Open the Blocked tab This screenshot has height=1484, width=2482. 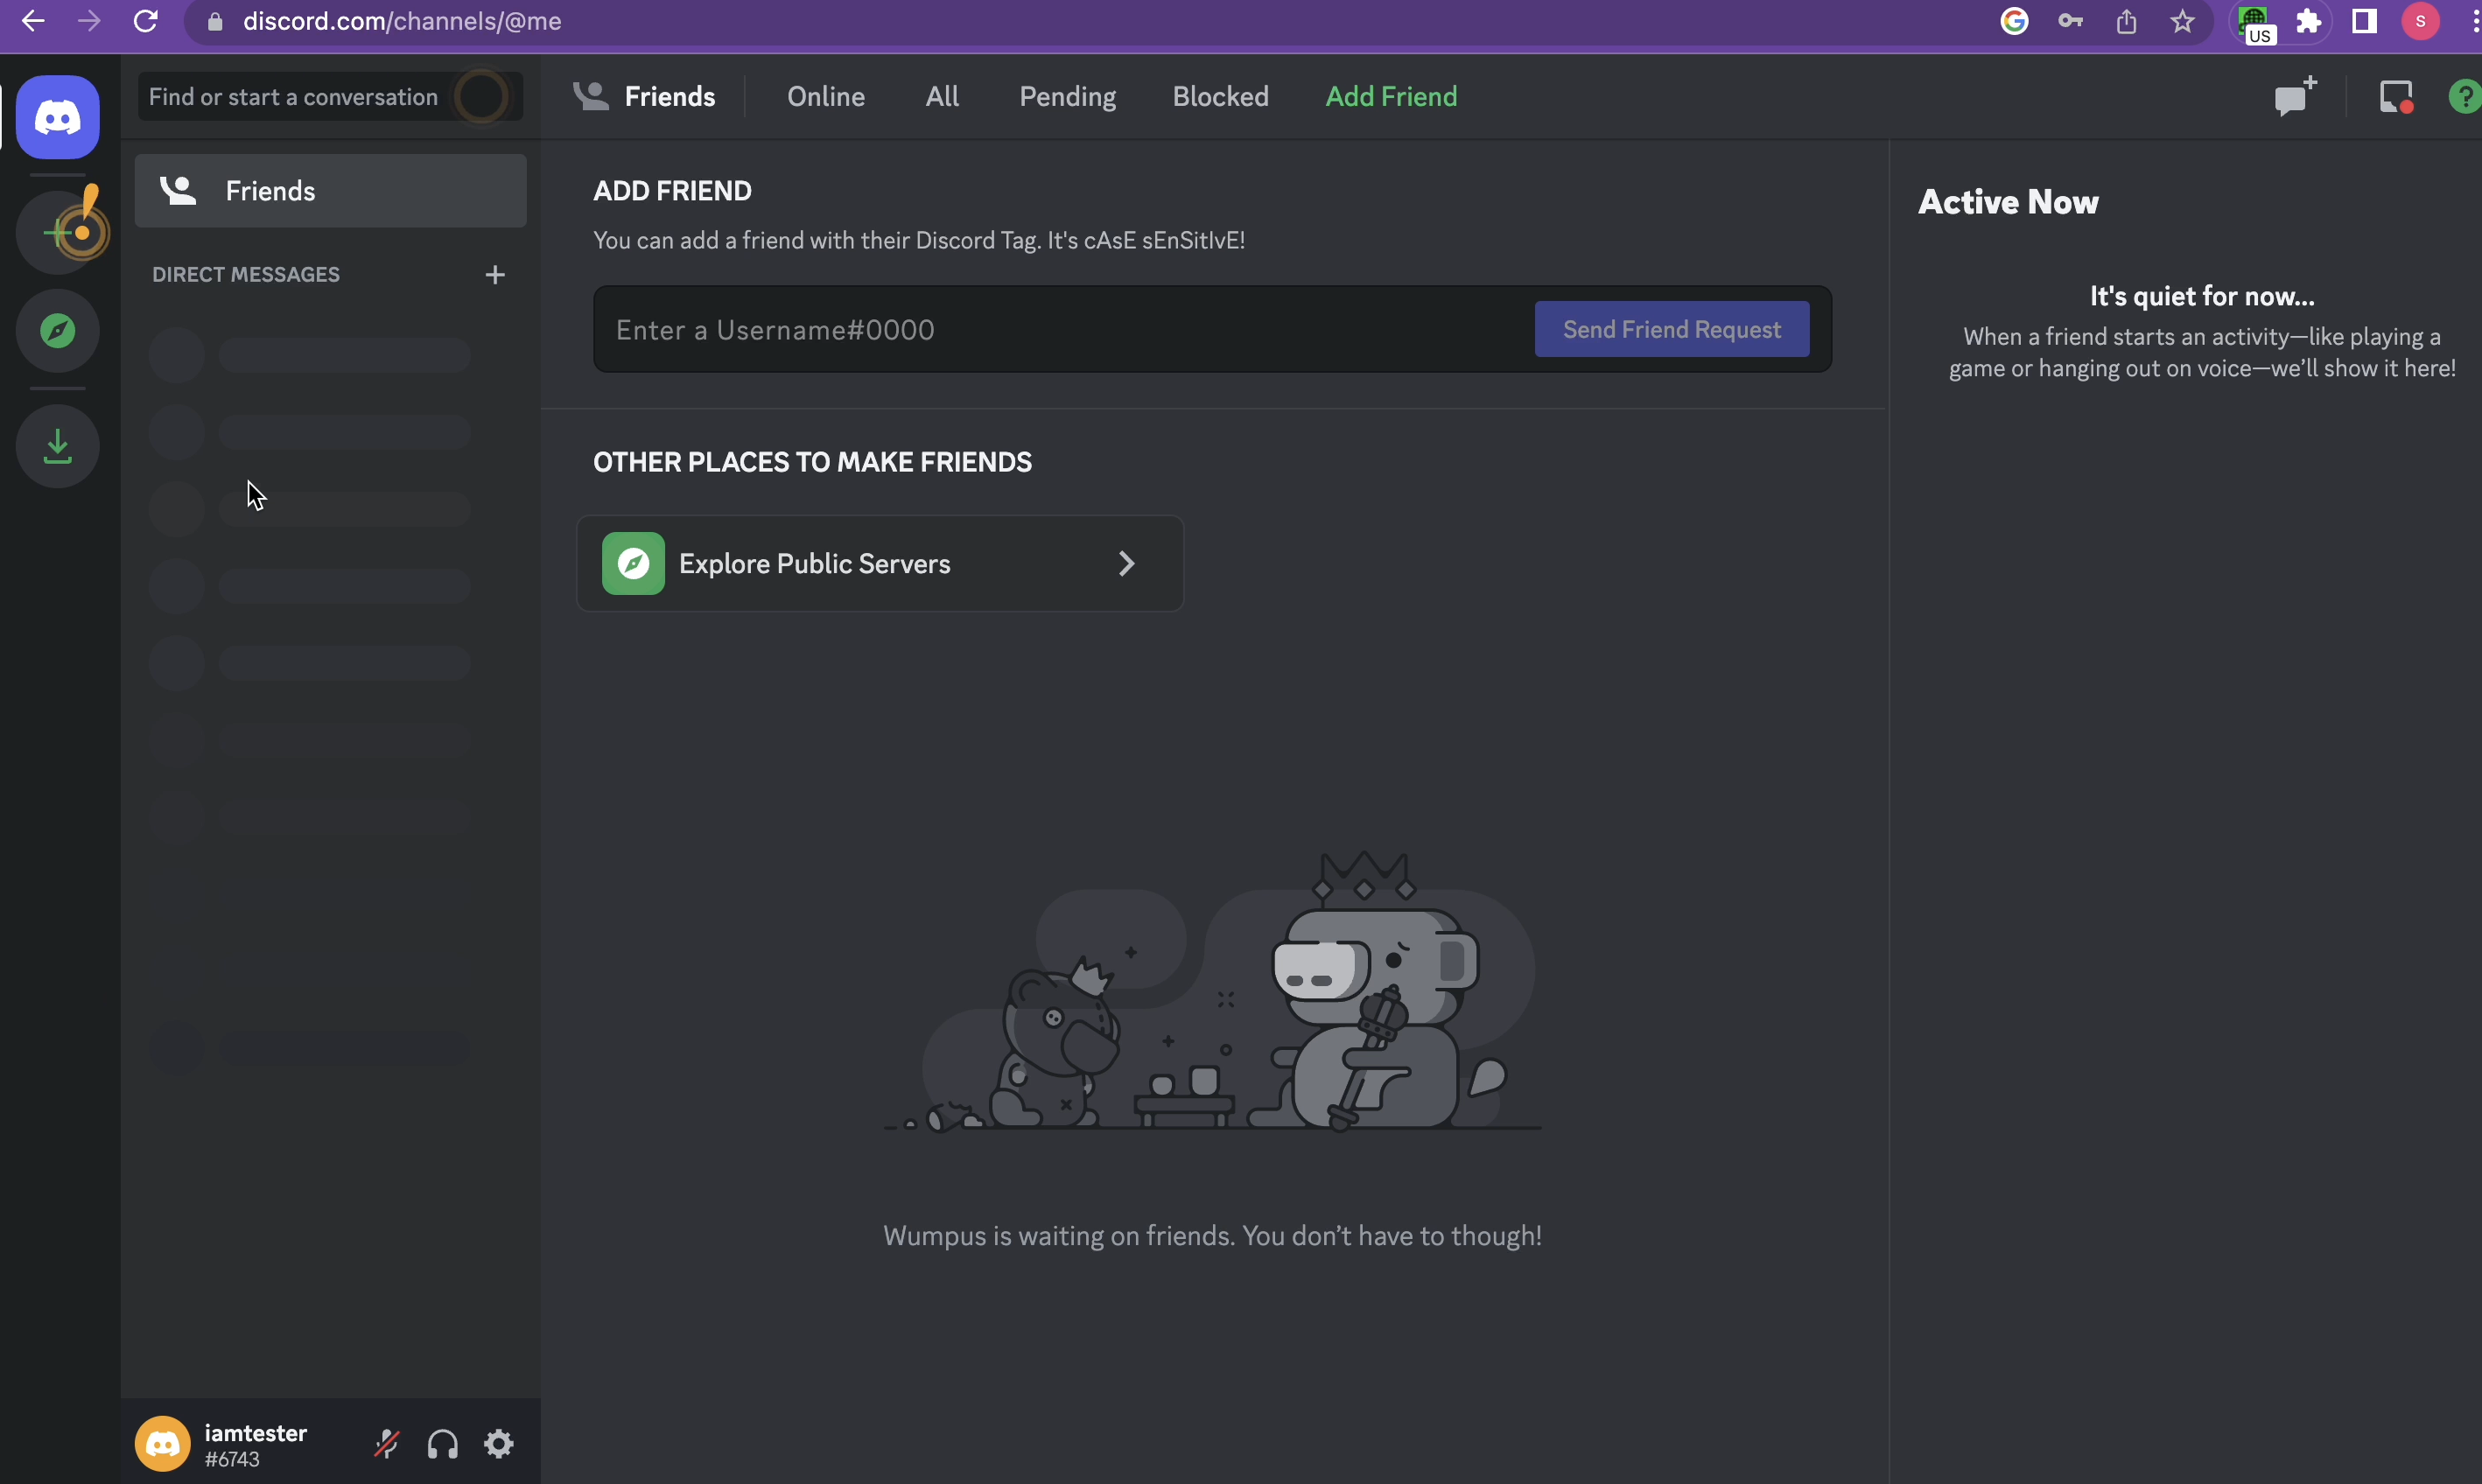point(1220,97)
